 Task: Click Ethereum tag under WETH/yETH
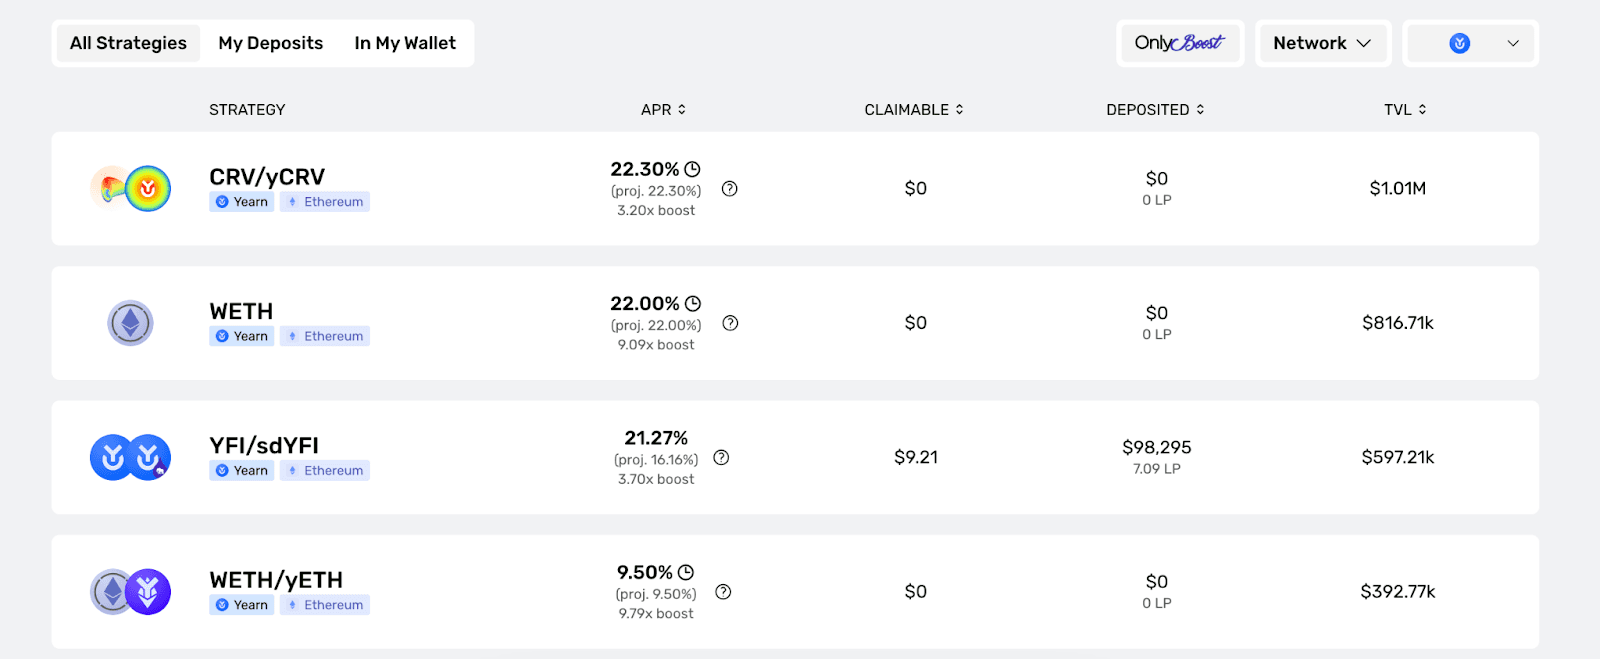click(325, 605)
